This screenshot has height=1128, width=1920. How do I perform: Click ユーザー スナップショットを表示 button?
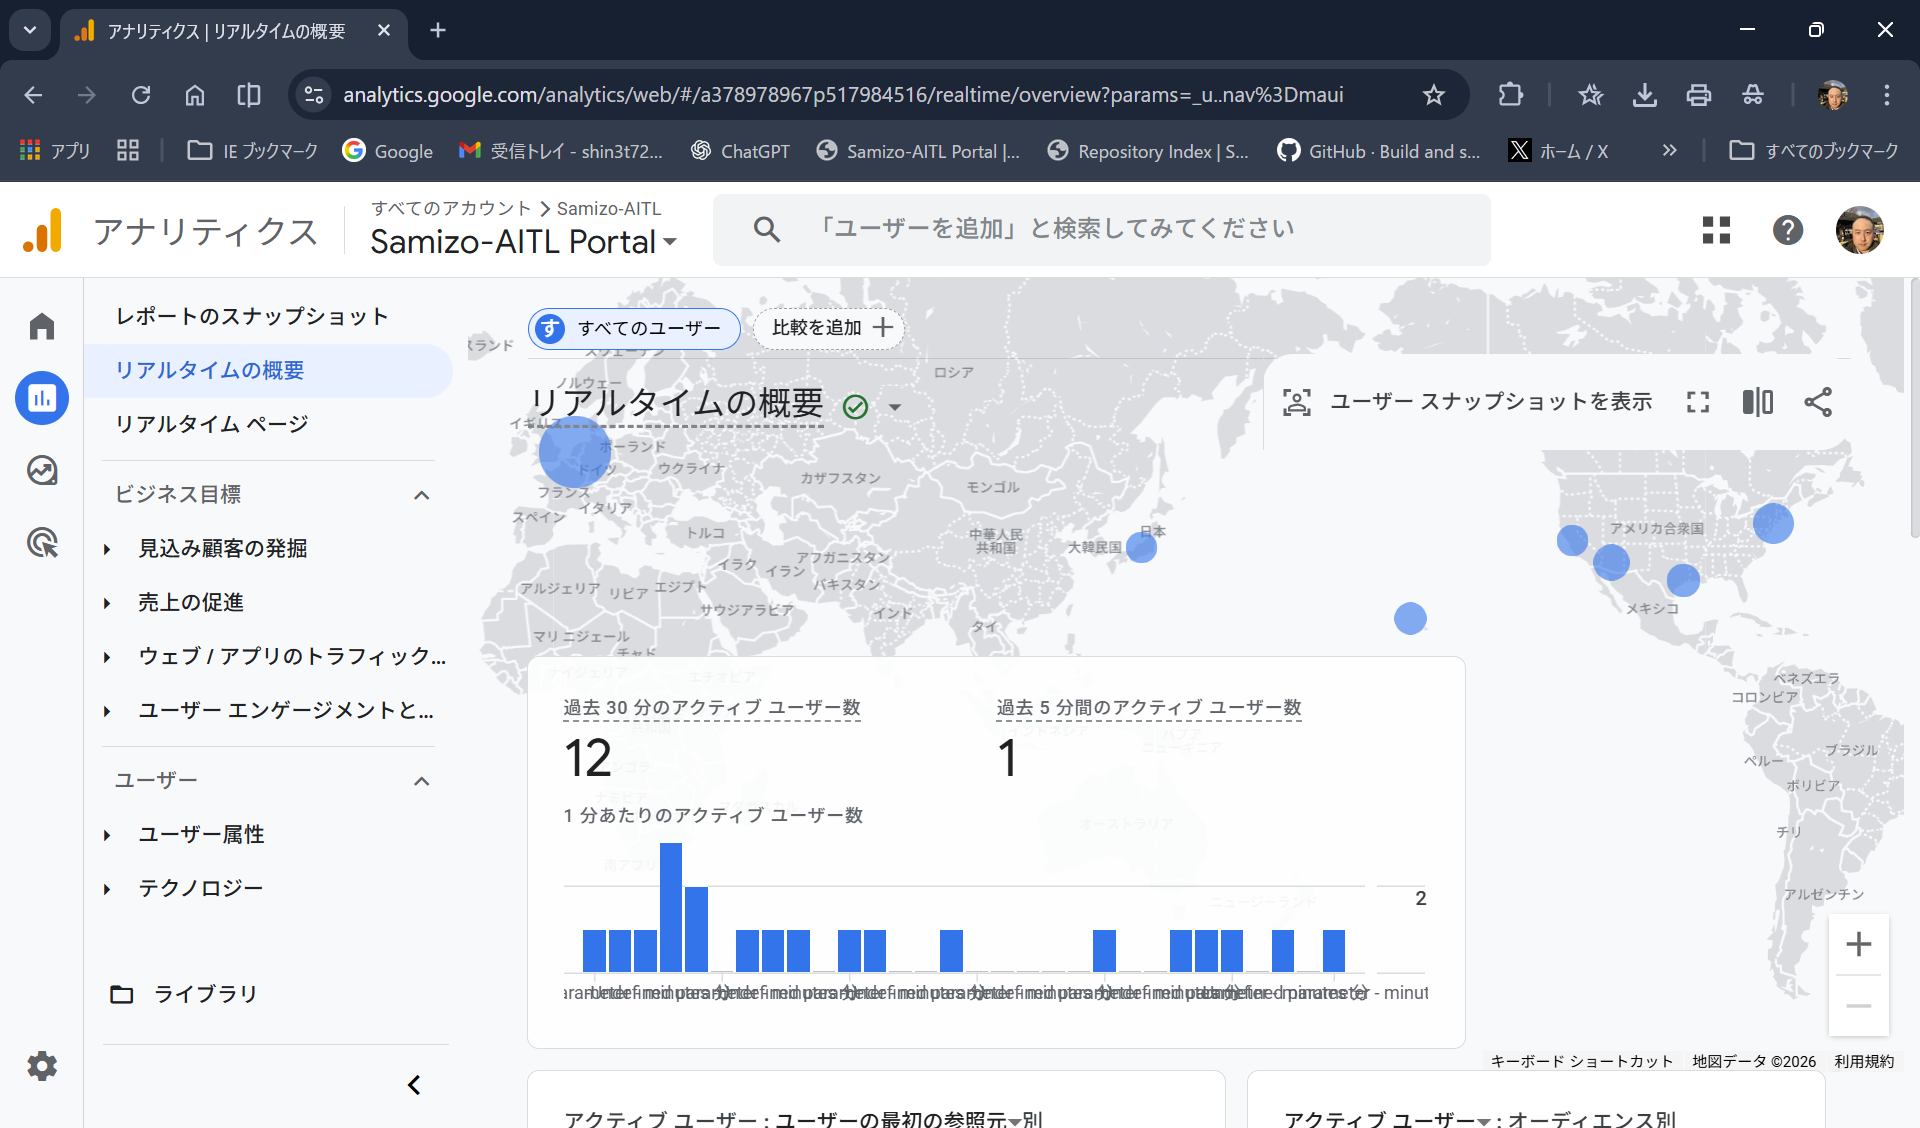pos(1468,402)
